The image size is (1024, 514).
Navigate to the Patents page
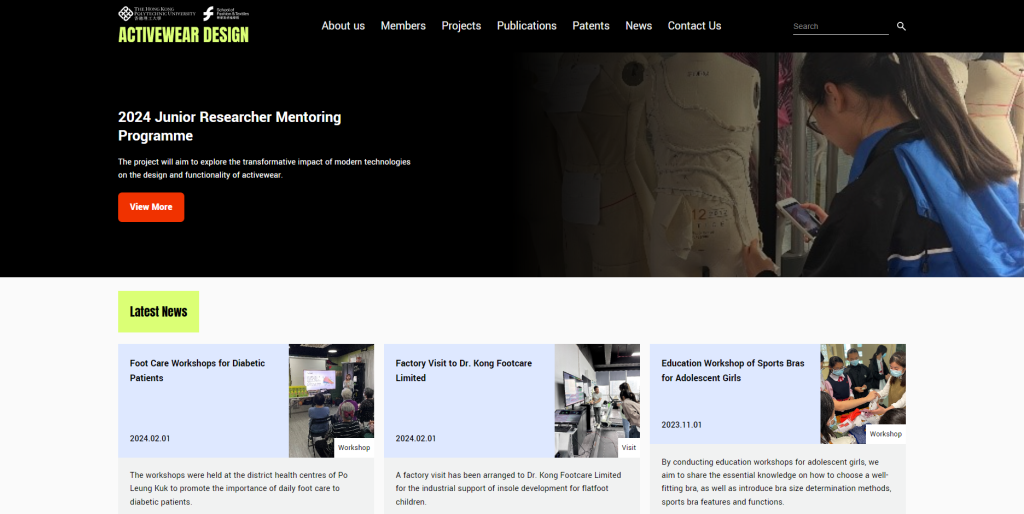(x=591, y=26)
